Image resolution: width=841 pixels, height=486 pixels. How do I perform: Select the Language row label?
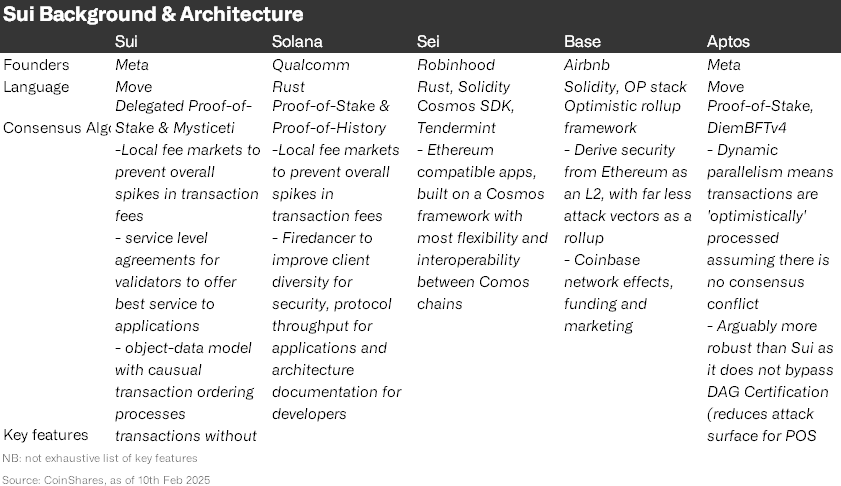[x=37, y=86]
